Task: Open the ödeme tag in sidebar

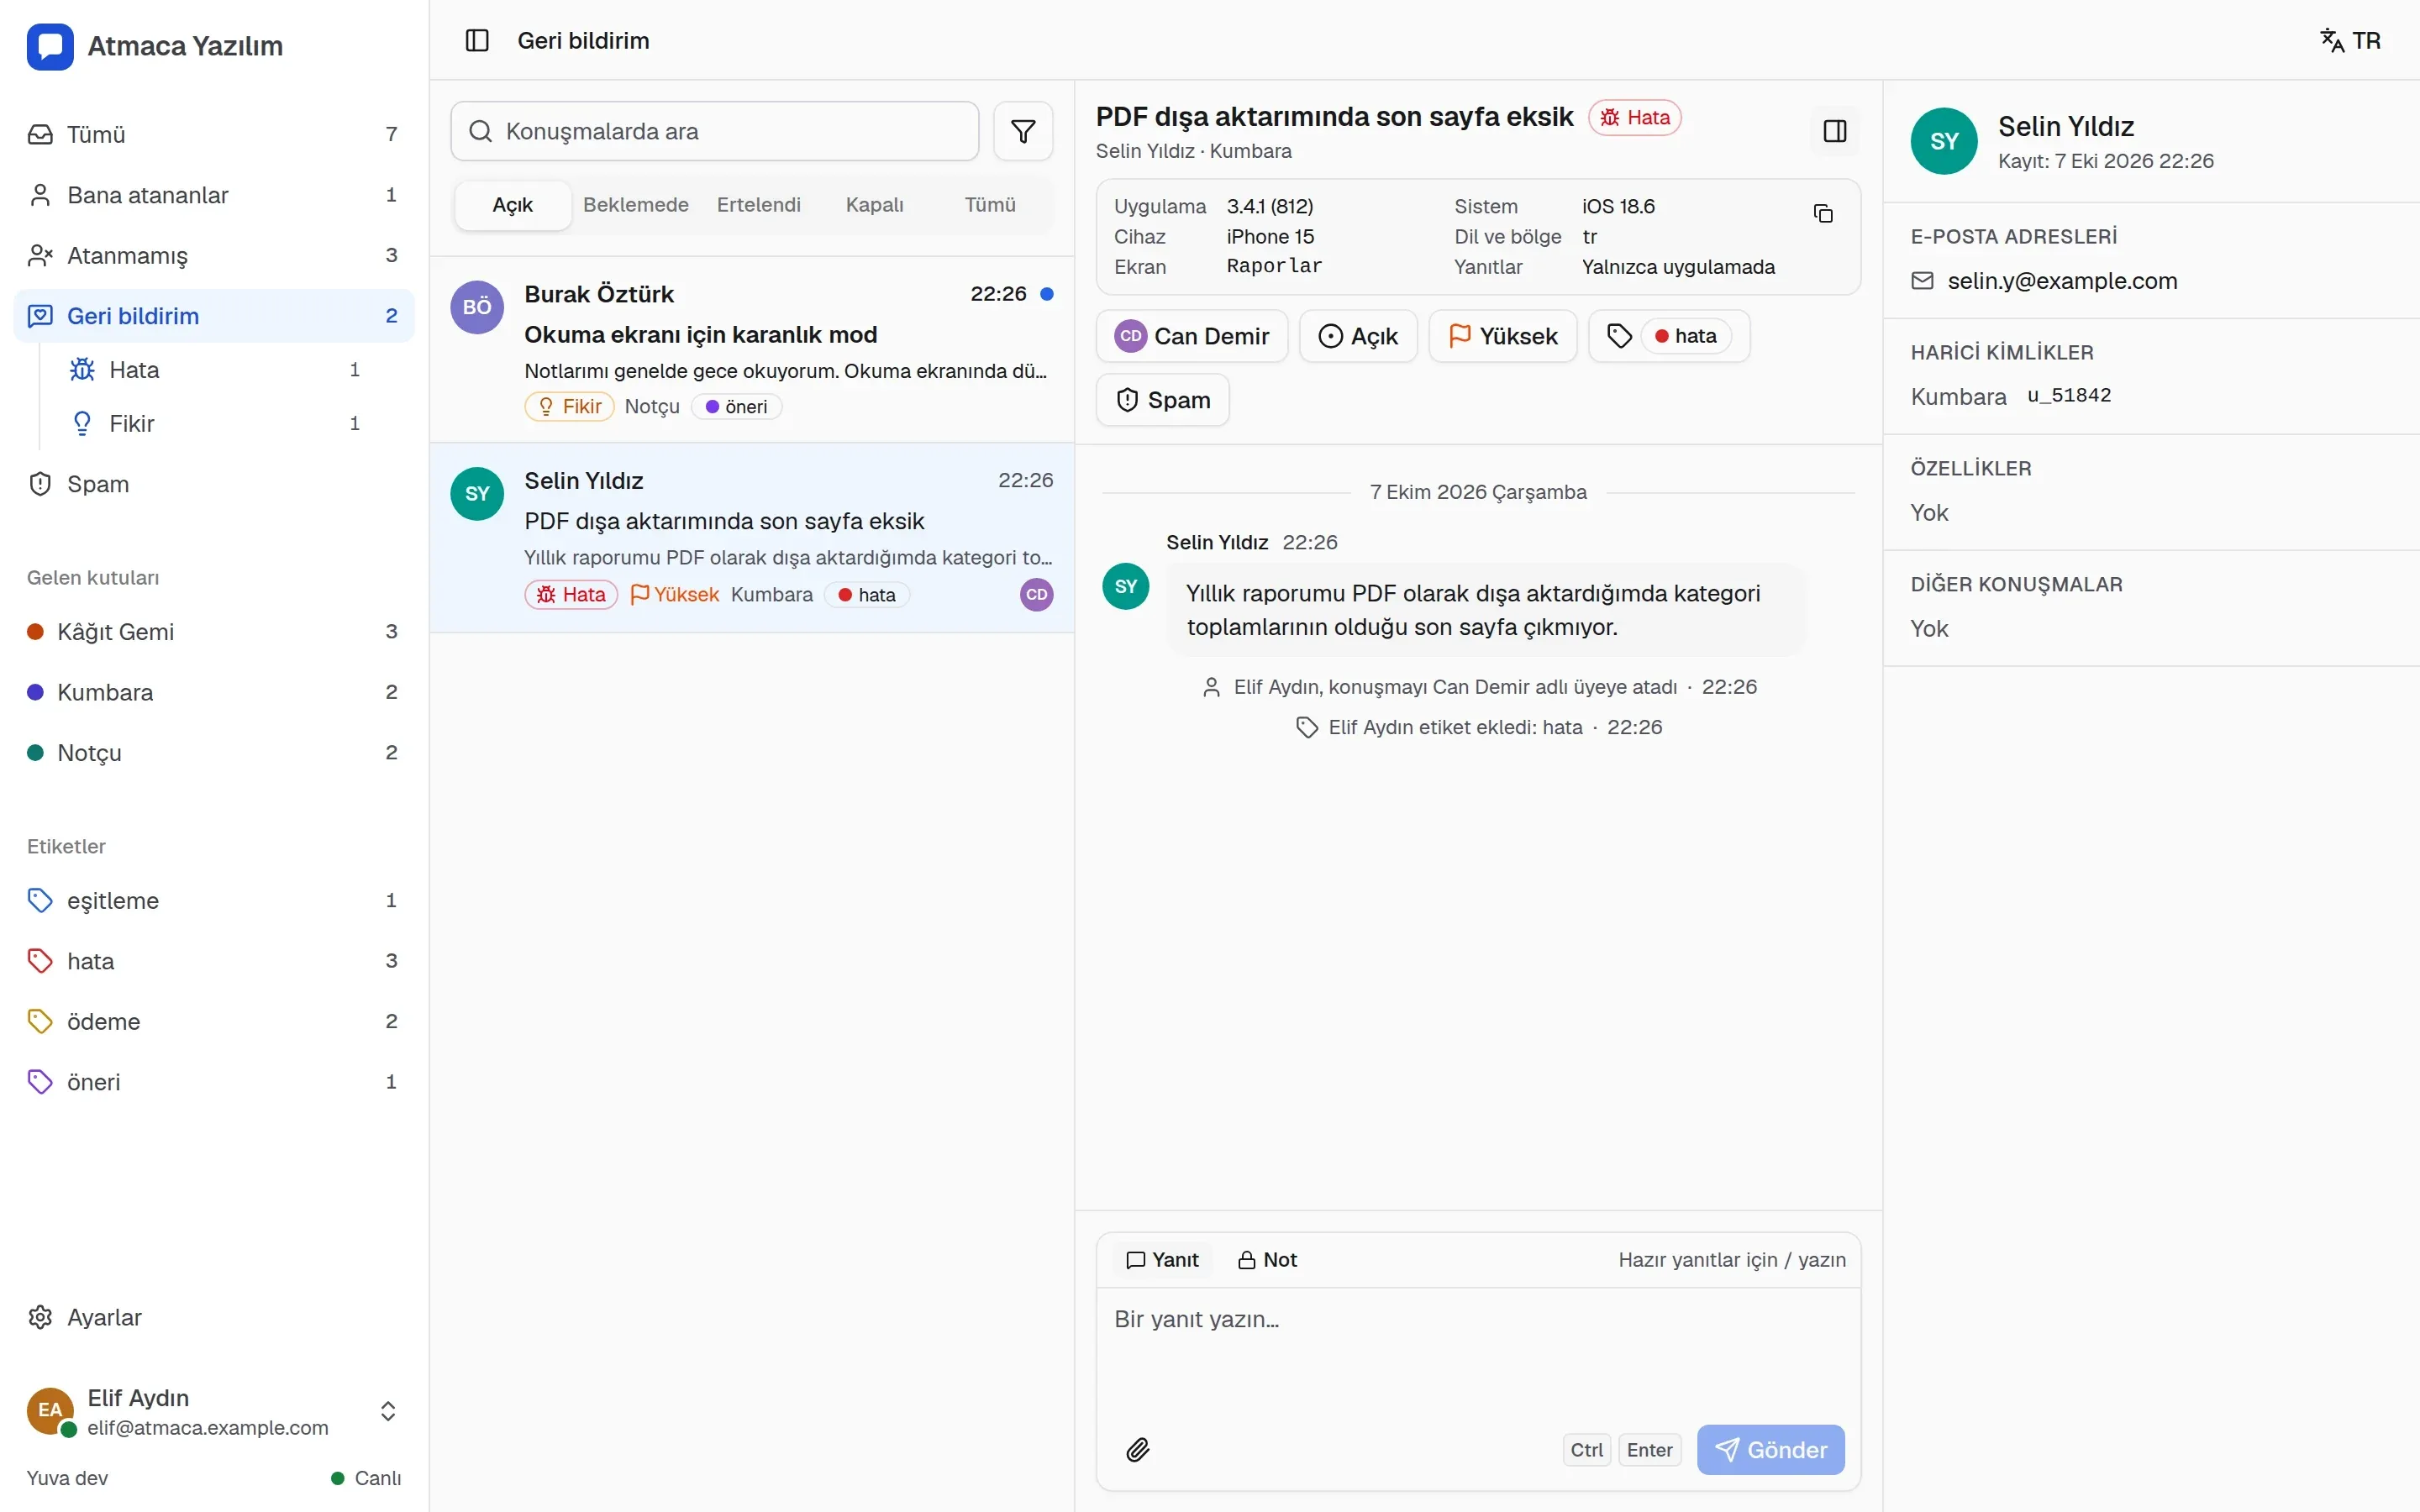Action: click(214, 1021)
